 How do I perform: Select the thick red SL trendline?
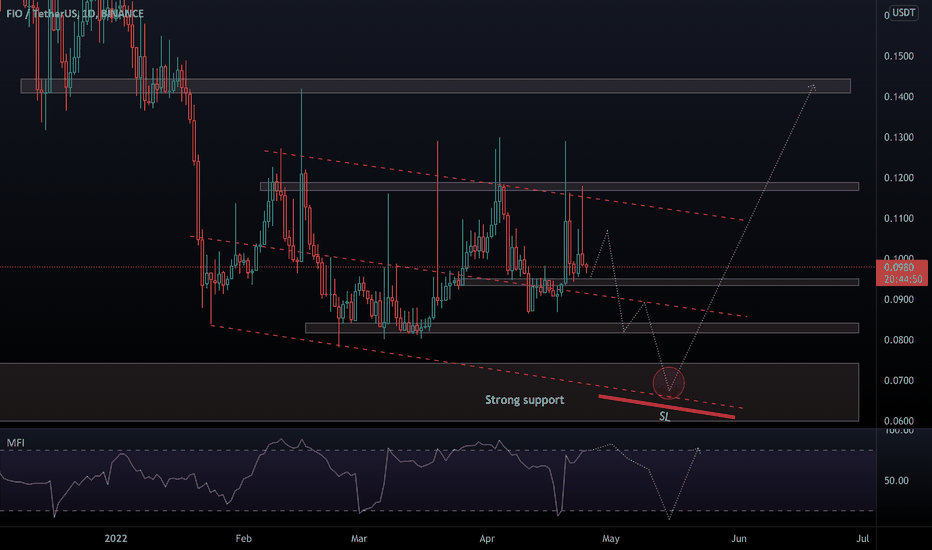coord(666,407)
